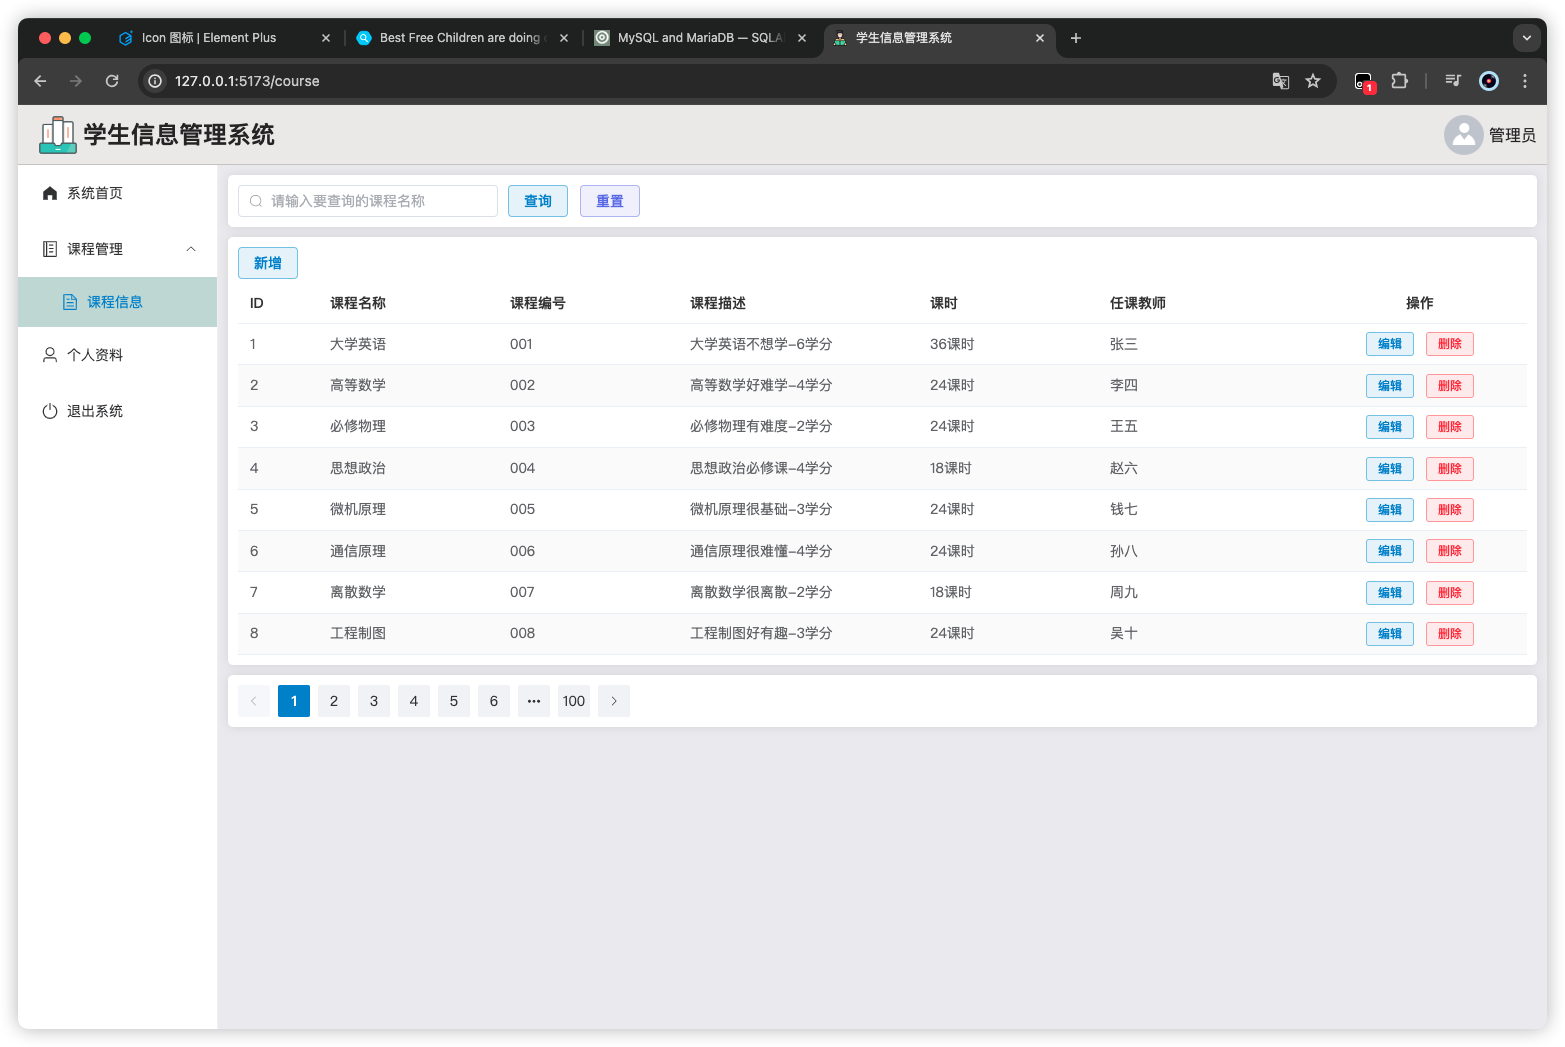Click the address bar URL 127.0.0.1:5173/course

[247, 81]
